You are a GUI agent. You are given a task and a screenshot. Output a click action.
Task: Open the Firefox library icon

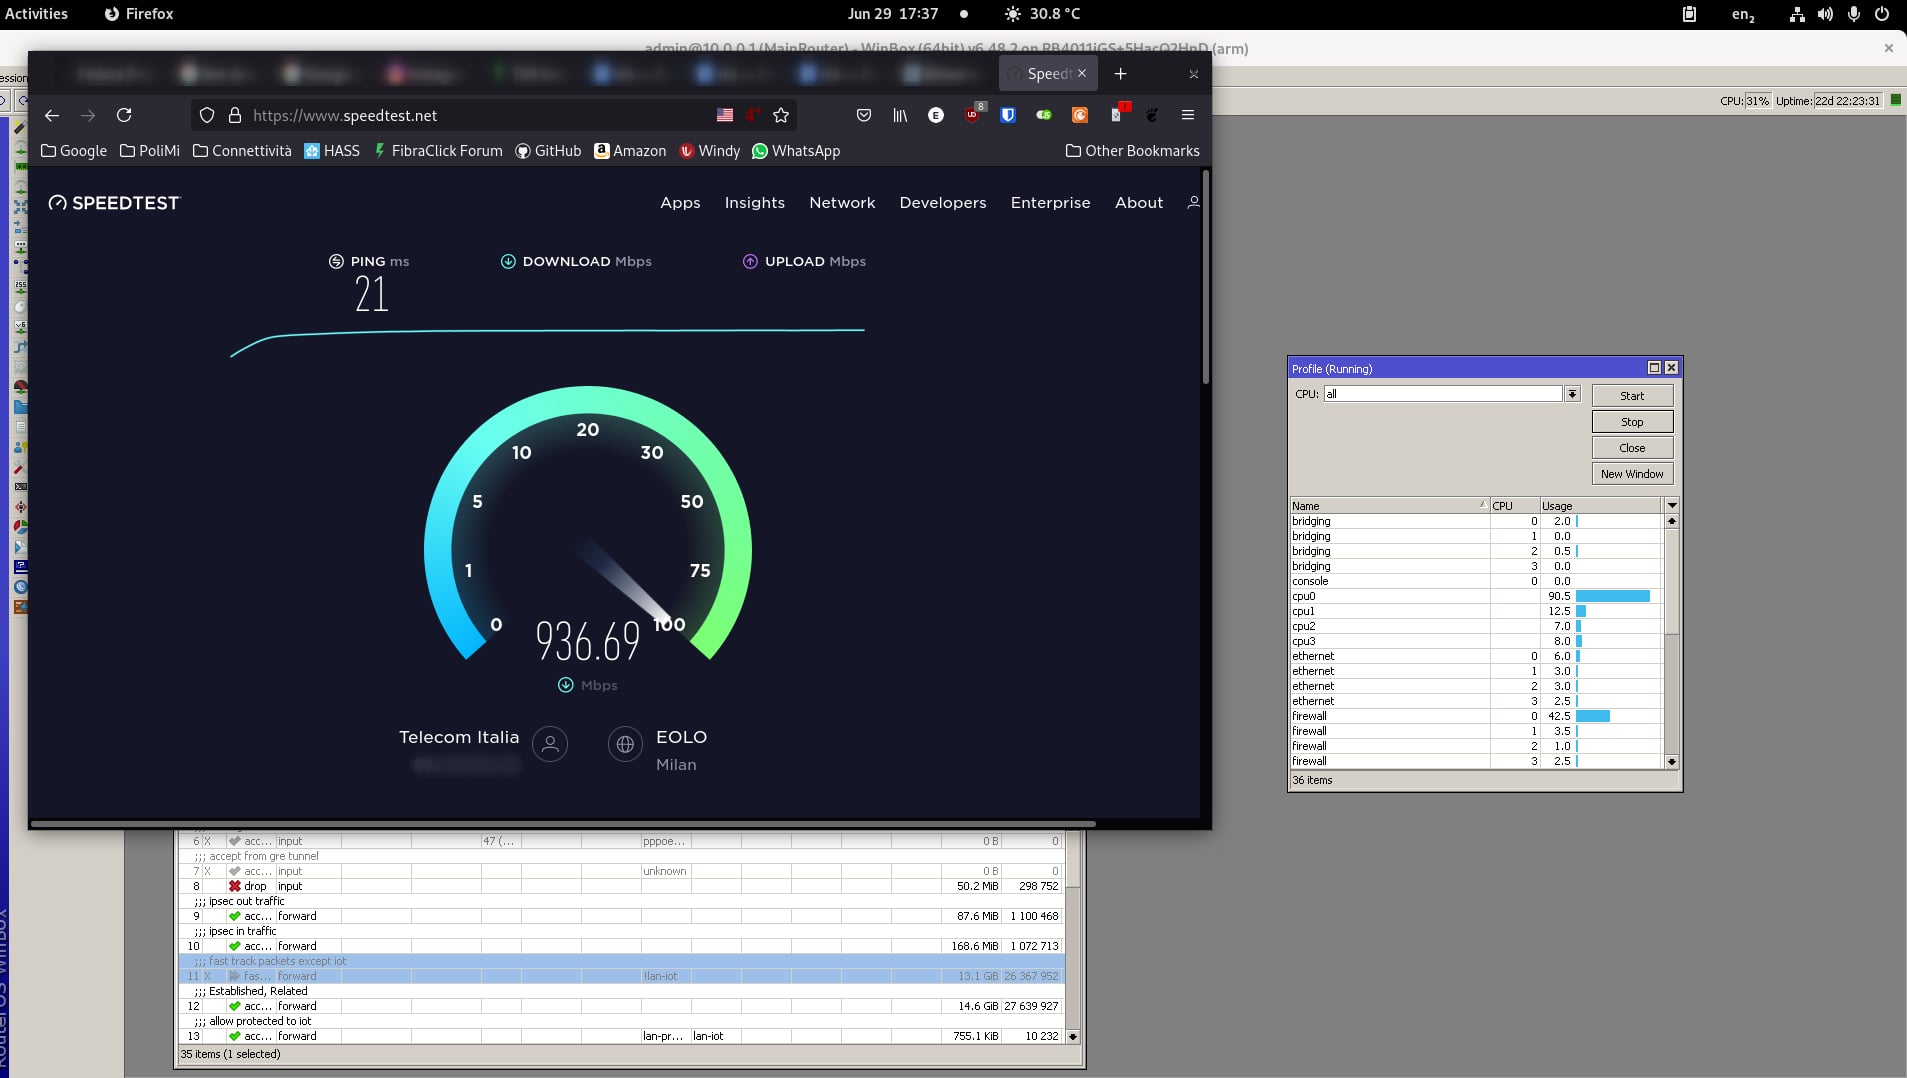coord(900,115)
